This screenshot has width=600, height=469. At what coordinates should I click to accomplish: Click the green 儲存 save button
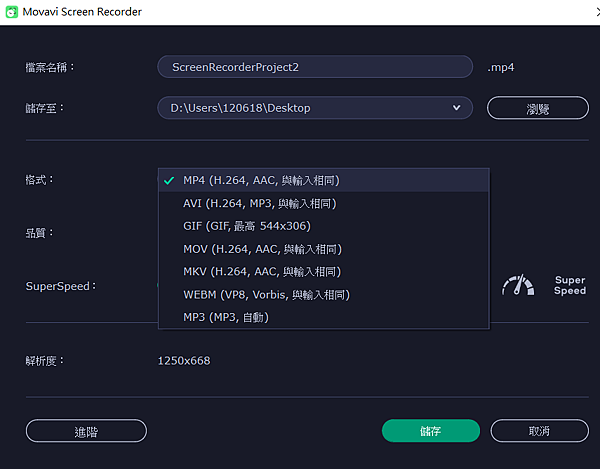(x=430, y=431)
